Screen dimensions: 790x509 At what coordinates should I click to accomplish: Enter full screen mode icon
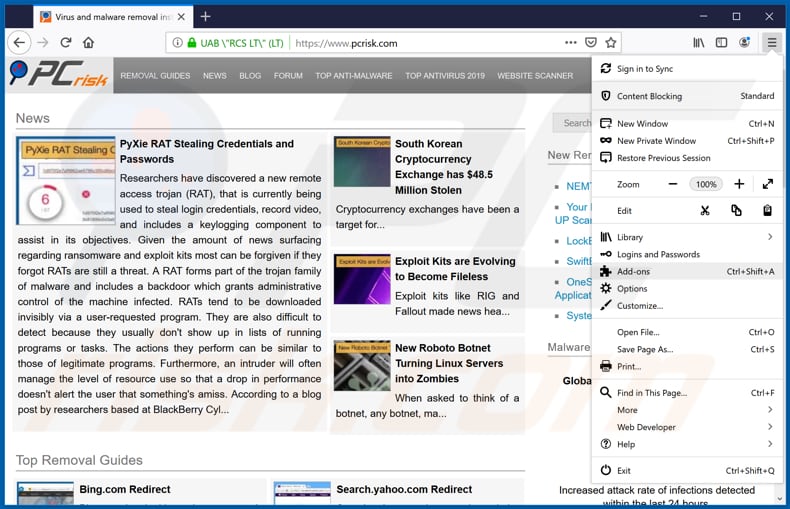768,184
